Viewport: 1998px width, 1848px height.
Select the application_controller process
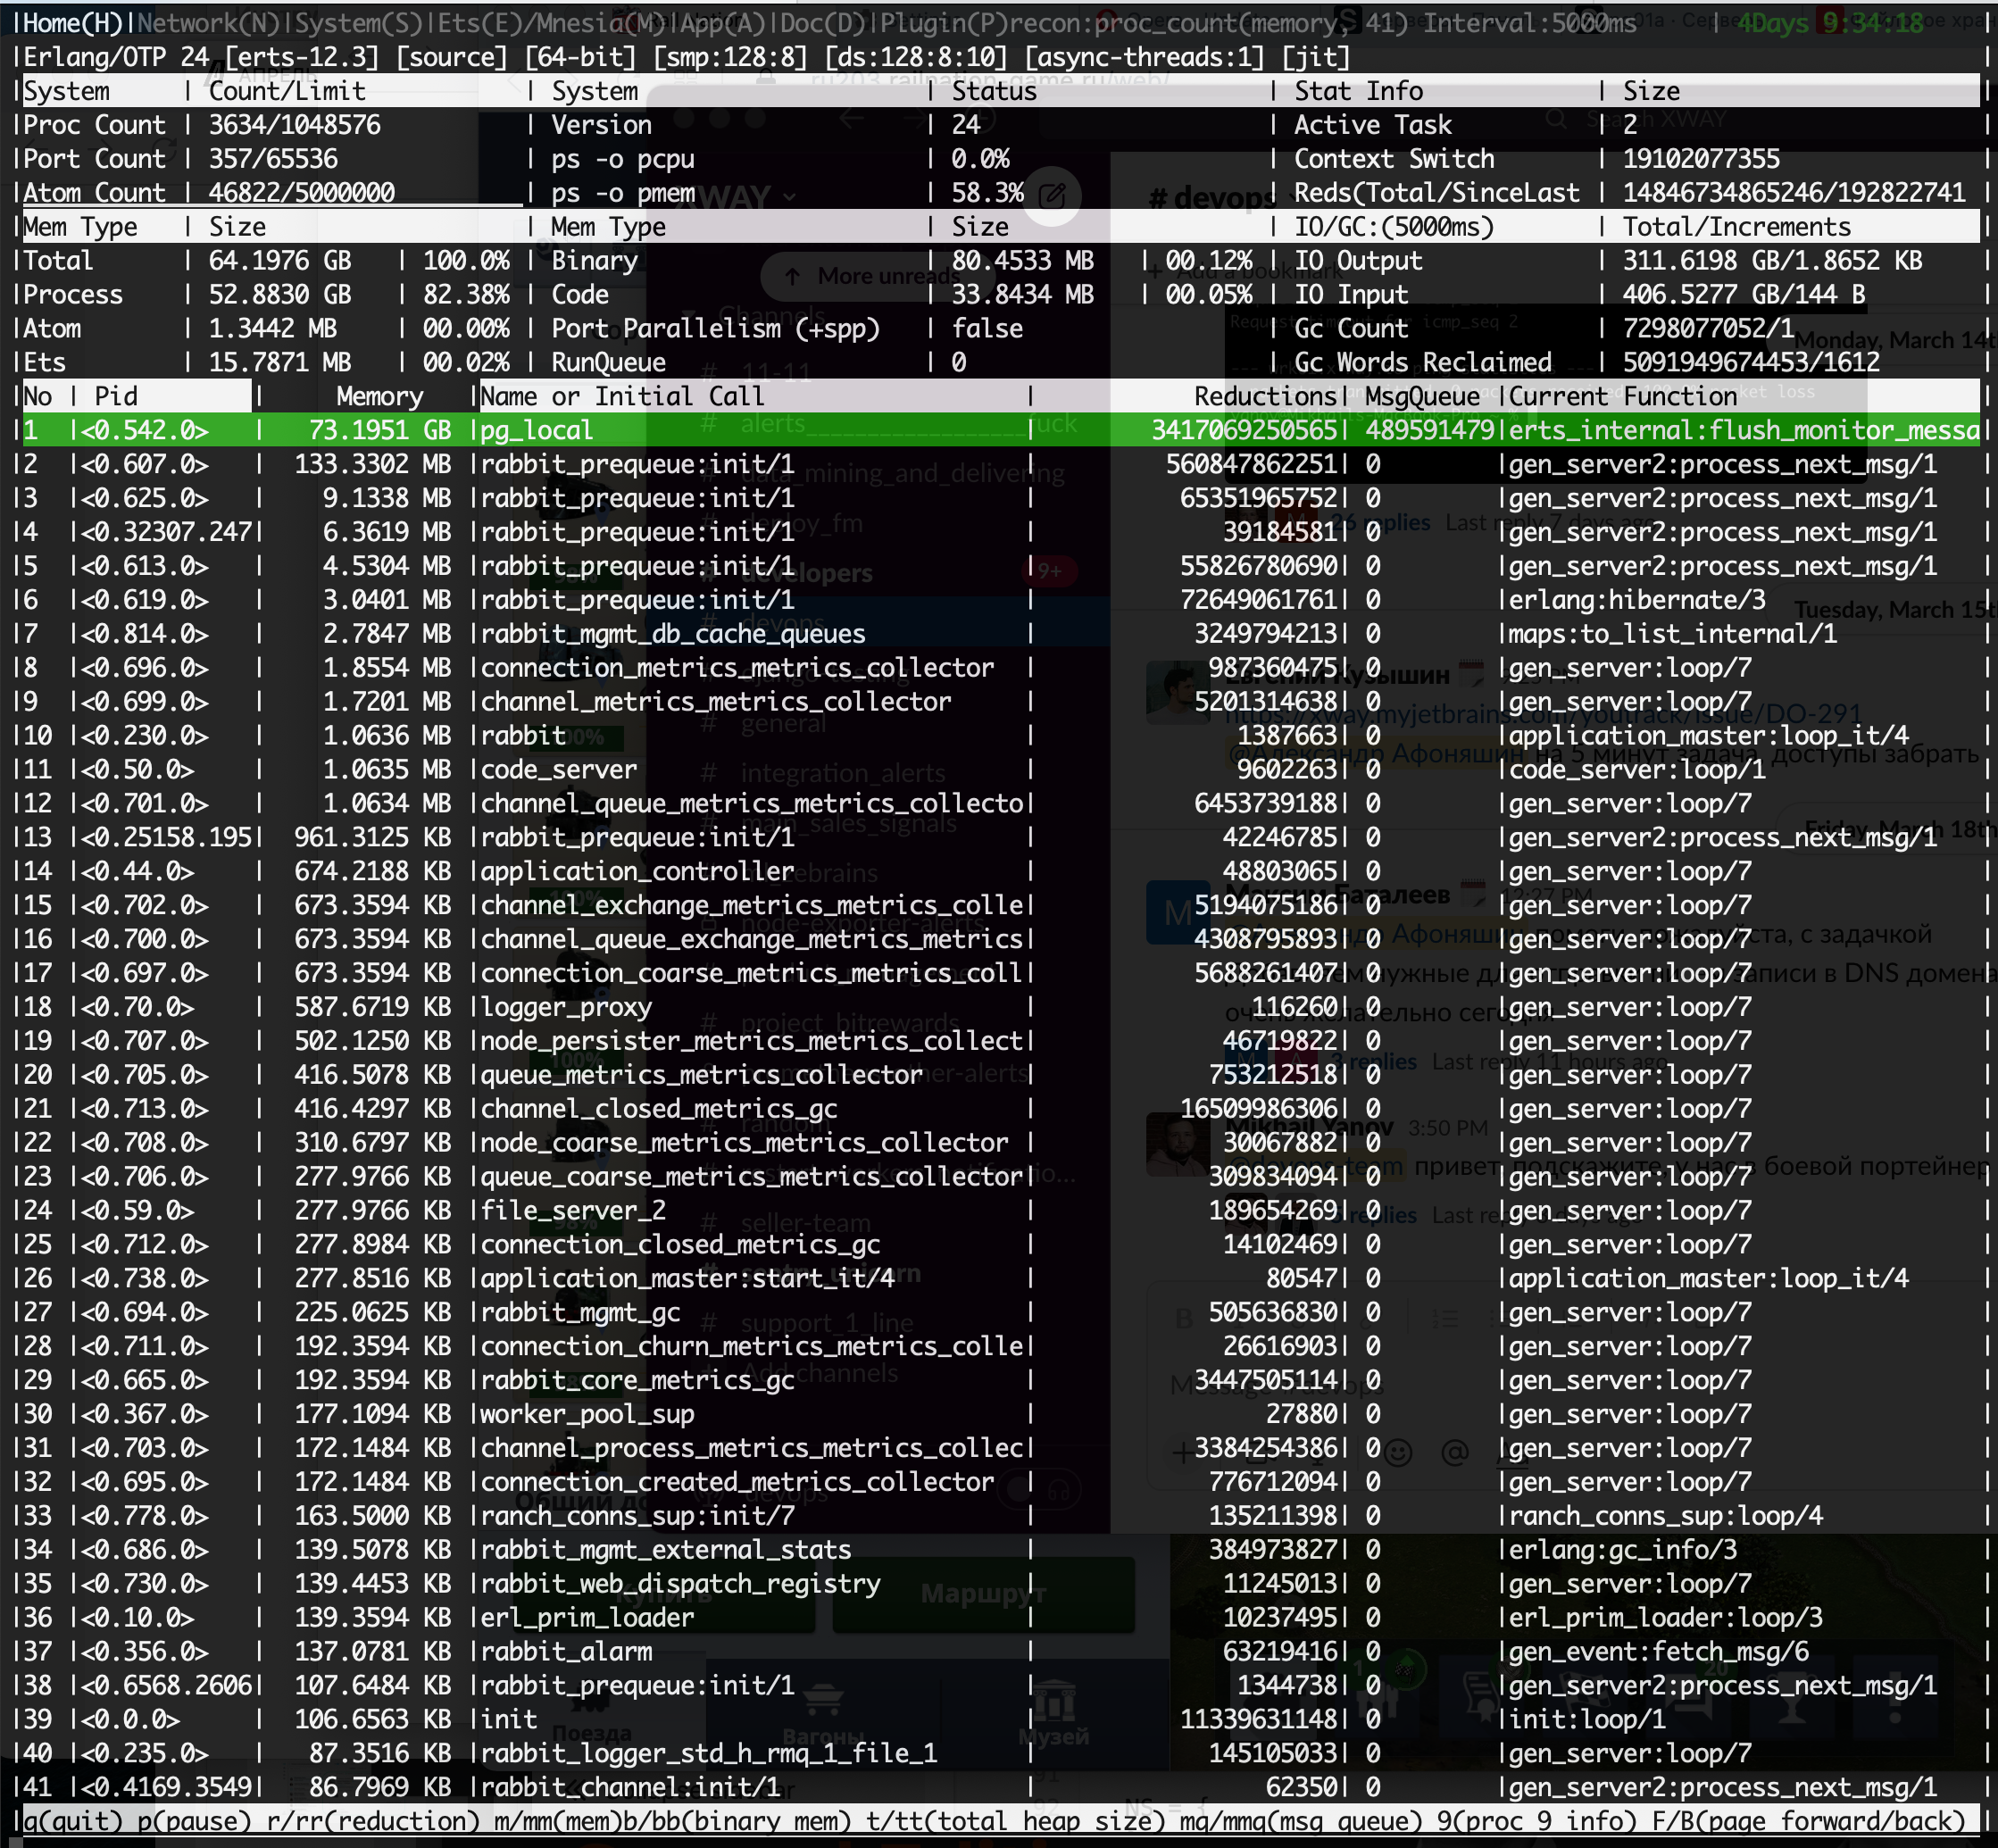click(637, 871)
